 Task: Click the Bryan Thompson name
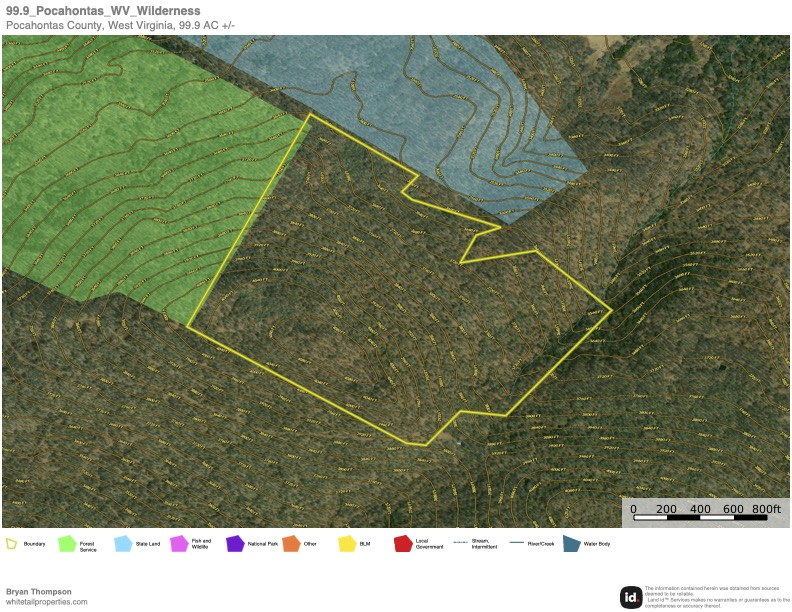38,591
